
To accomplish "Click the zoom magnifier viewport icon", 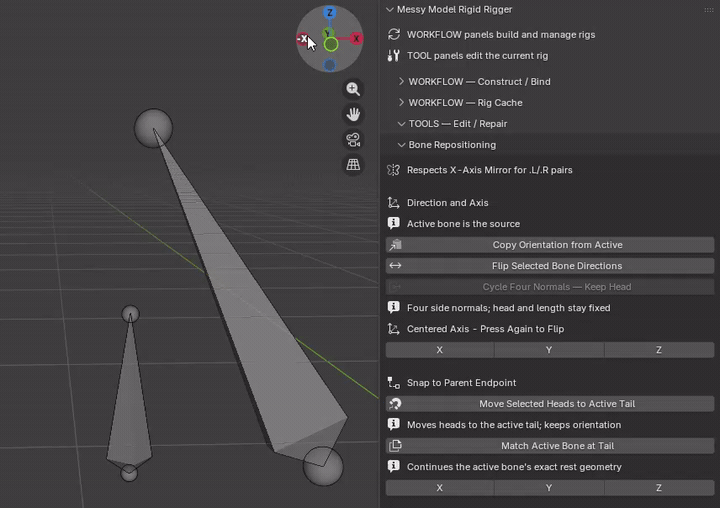I will click(353, 89).
